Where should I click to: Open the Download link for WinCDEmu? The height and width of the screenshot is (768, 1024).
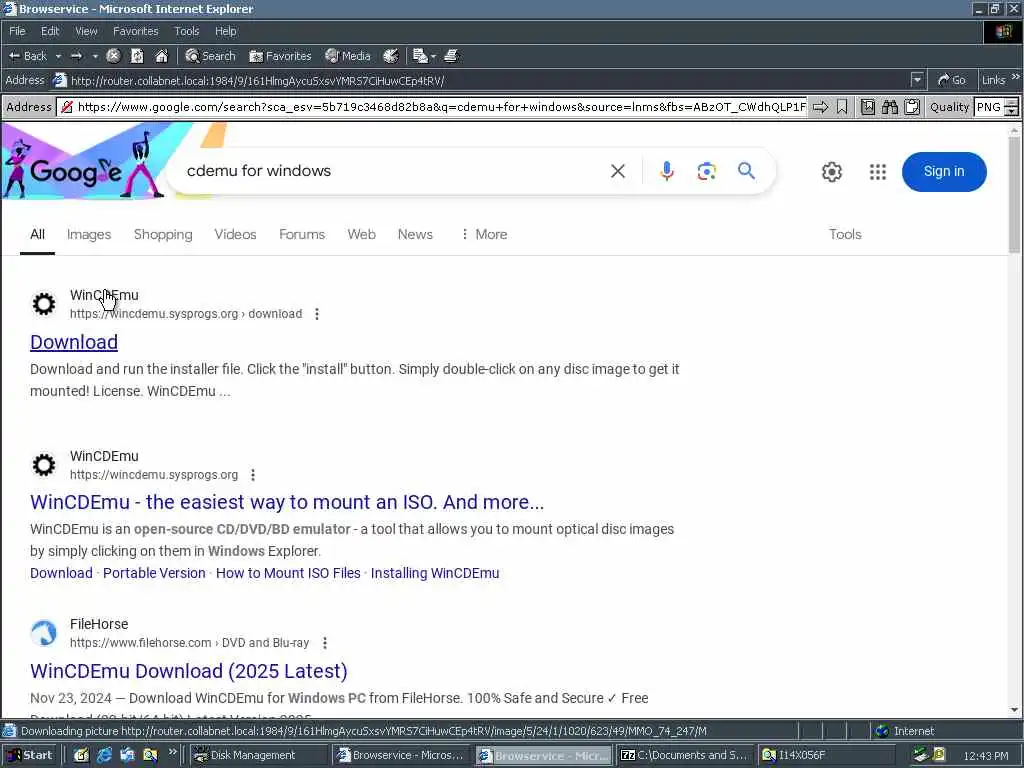pos(74,342)
